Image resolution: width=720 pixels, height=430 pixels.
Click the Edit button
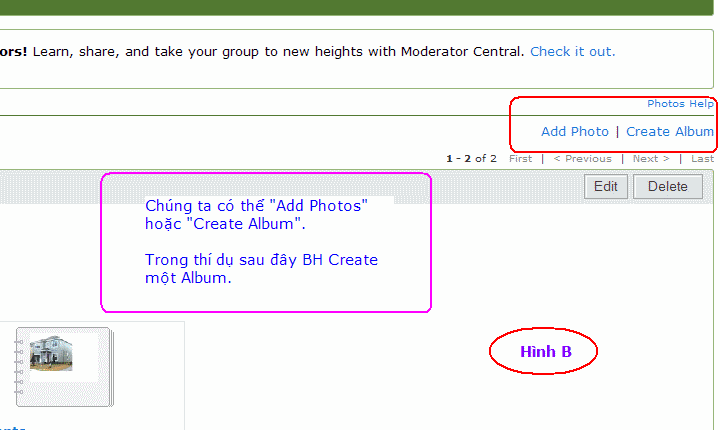pos(606,187)
